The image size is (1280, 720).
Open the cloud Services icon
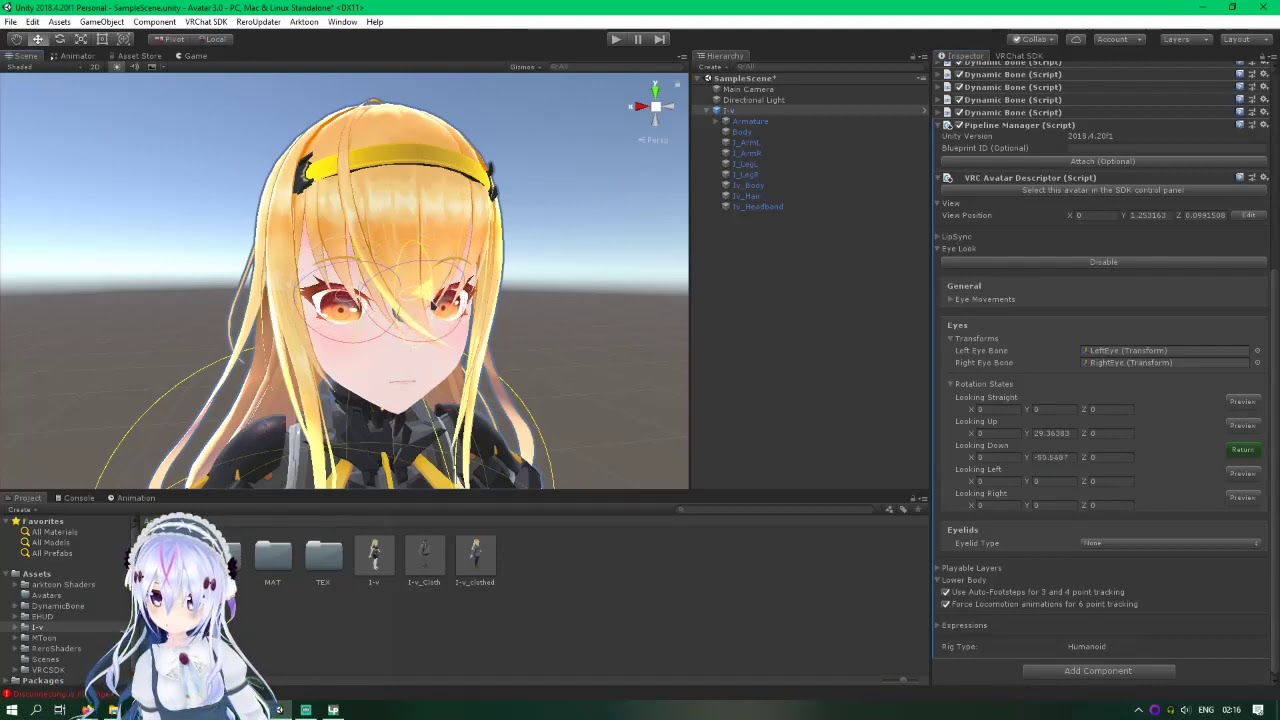(1076, 39)
